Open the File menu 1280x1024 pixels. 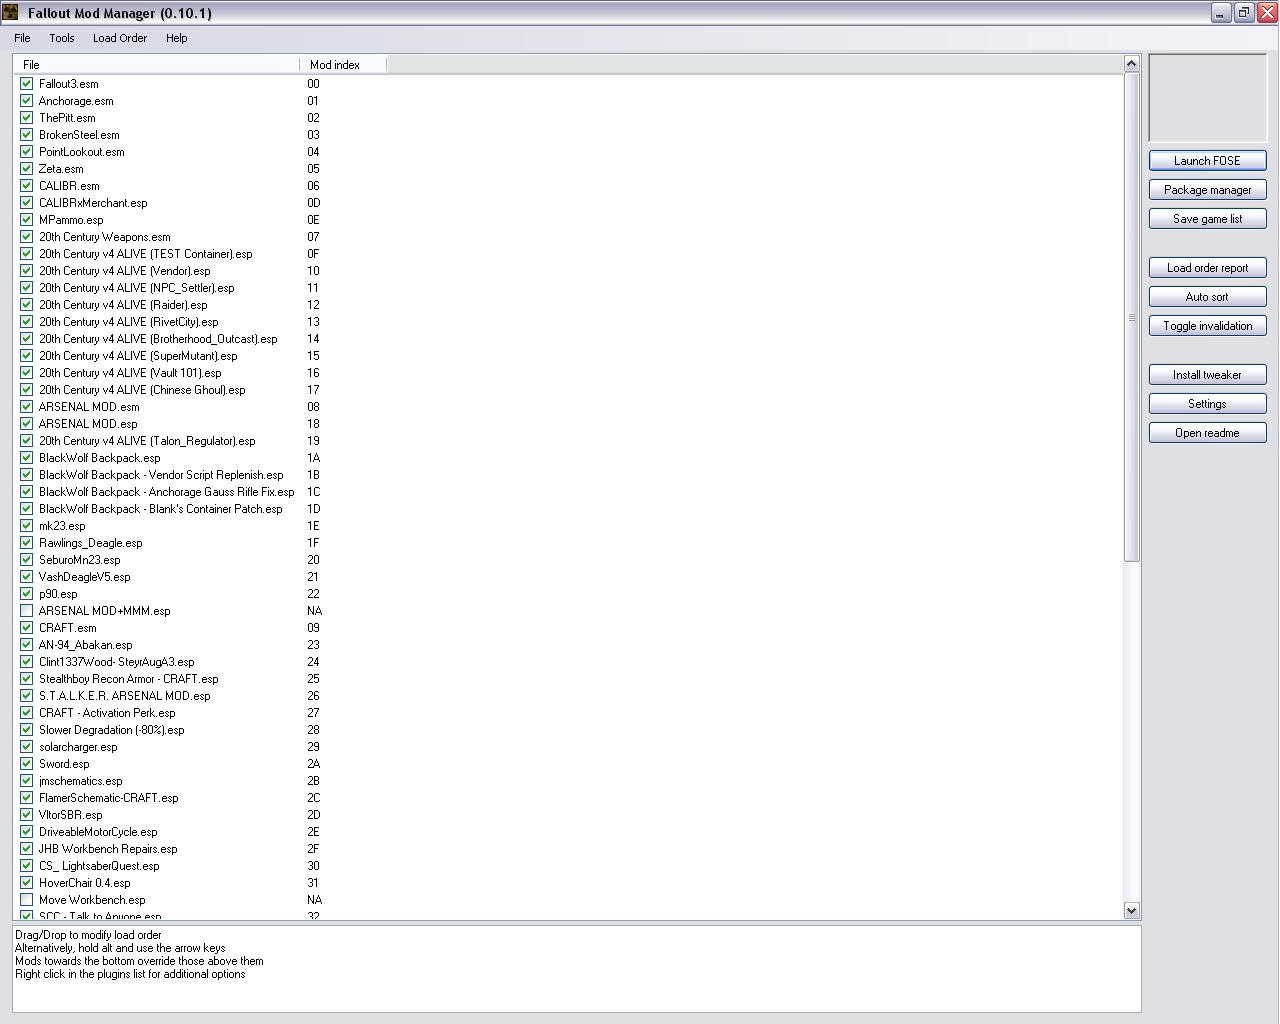22,38
